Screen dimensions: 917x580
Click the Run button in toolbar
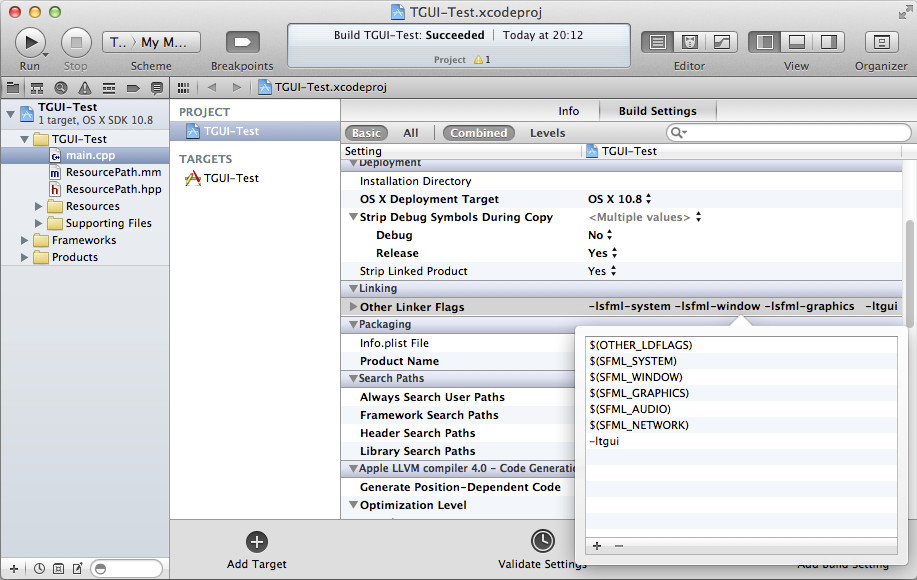point(30,42)
